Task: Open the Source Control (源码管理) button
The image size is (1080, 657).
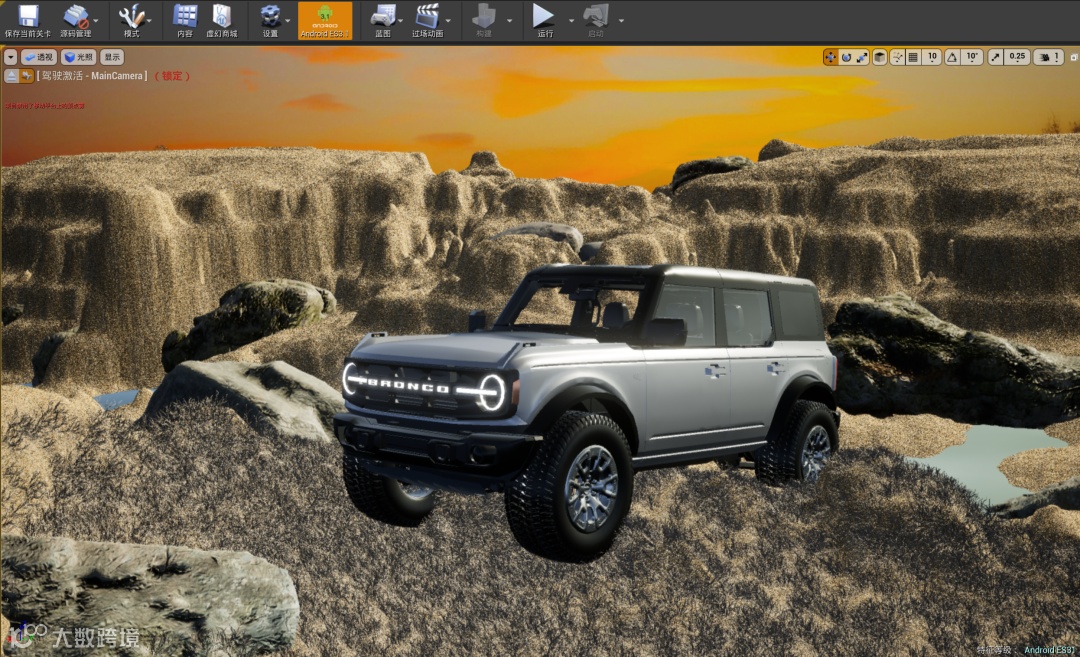Action: [x=75, y=21]
